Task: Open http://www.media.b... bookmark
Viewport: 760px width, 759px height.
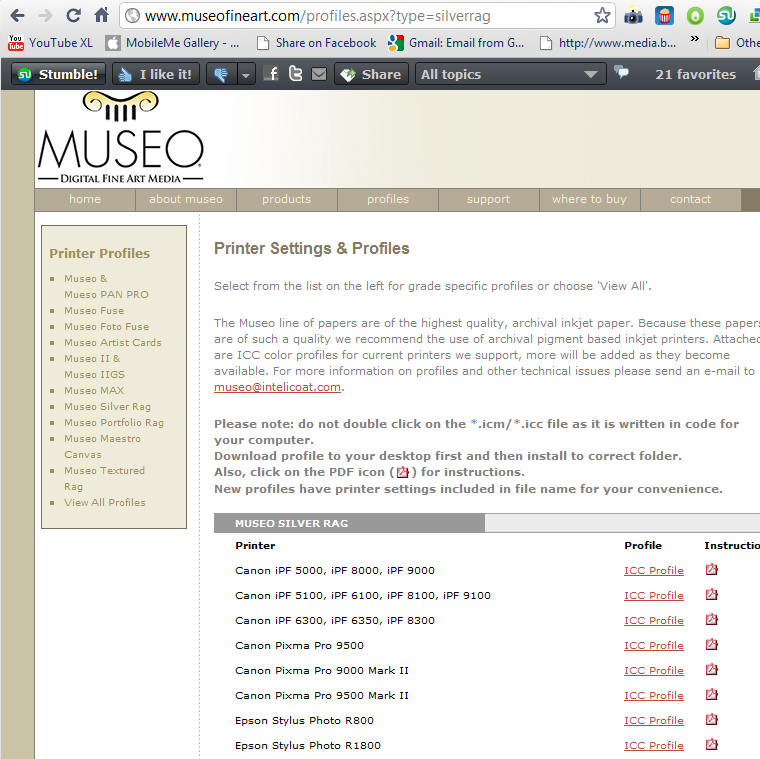Action: (608, 43)
